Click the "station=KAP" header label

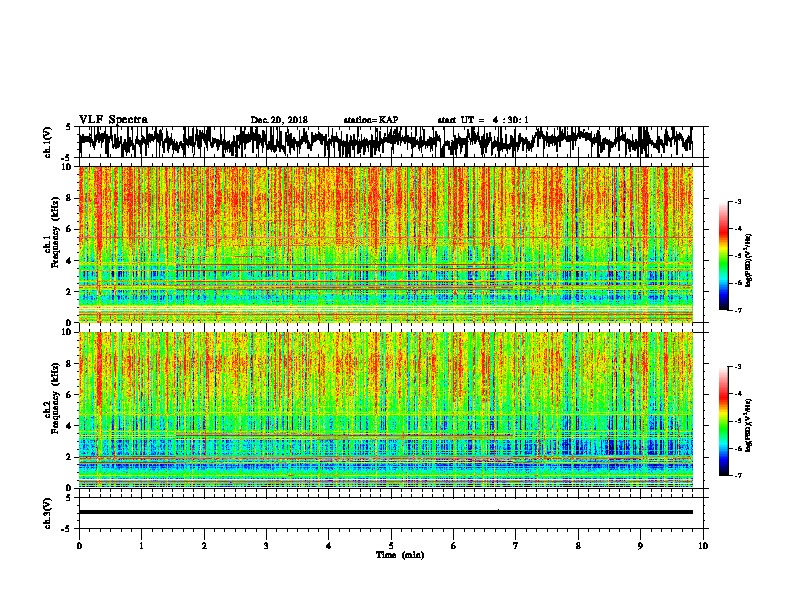tap(371, 120)
